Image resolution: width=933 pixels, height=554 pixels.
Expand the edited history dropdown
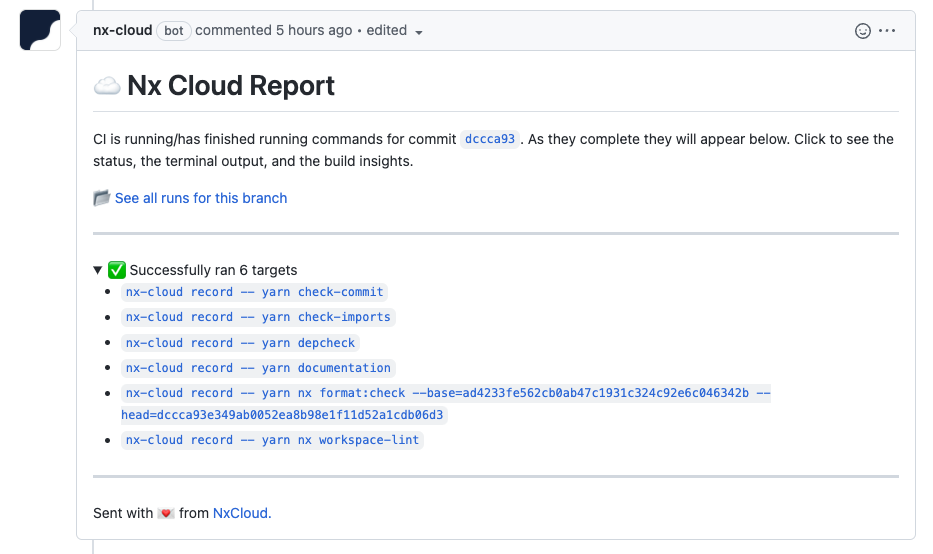395,31
